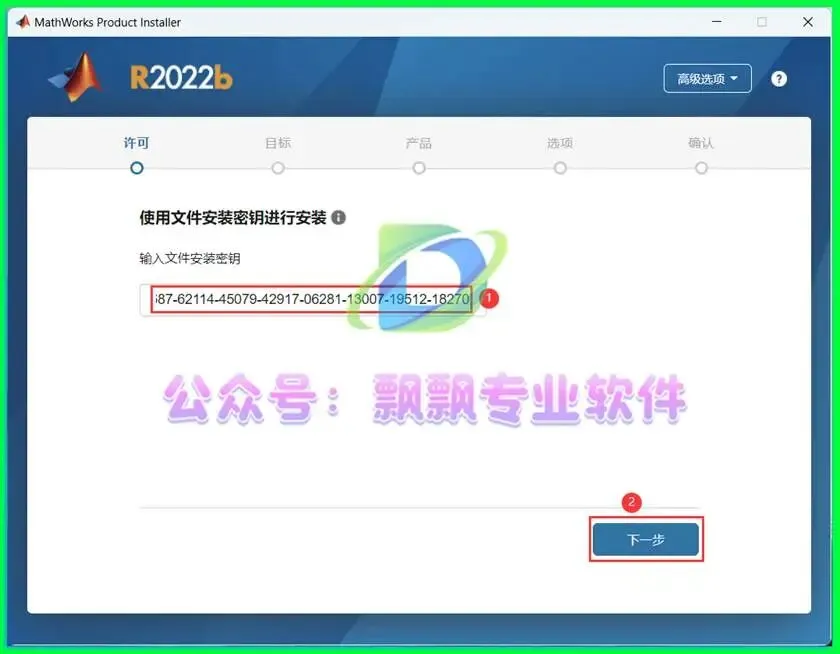Viewport: 840px width, 654px height.
Task: Close the MathWorks Product Installer window
Action: click(x=808, y=22)
